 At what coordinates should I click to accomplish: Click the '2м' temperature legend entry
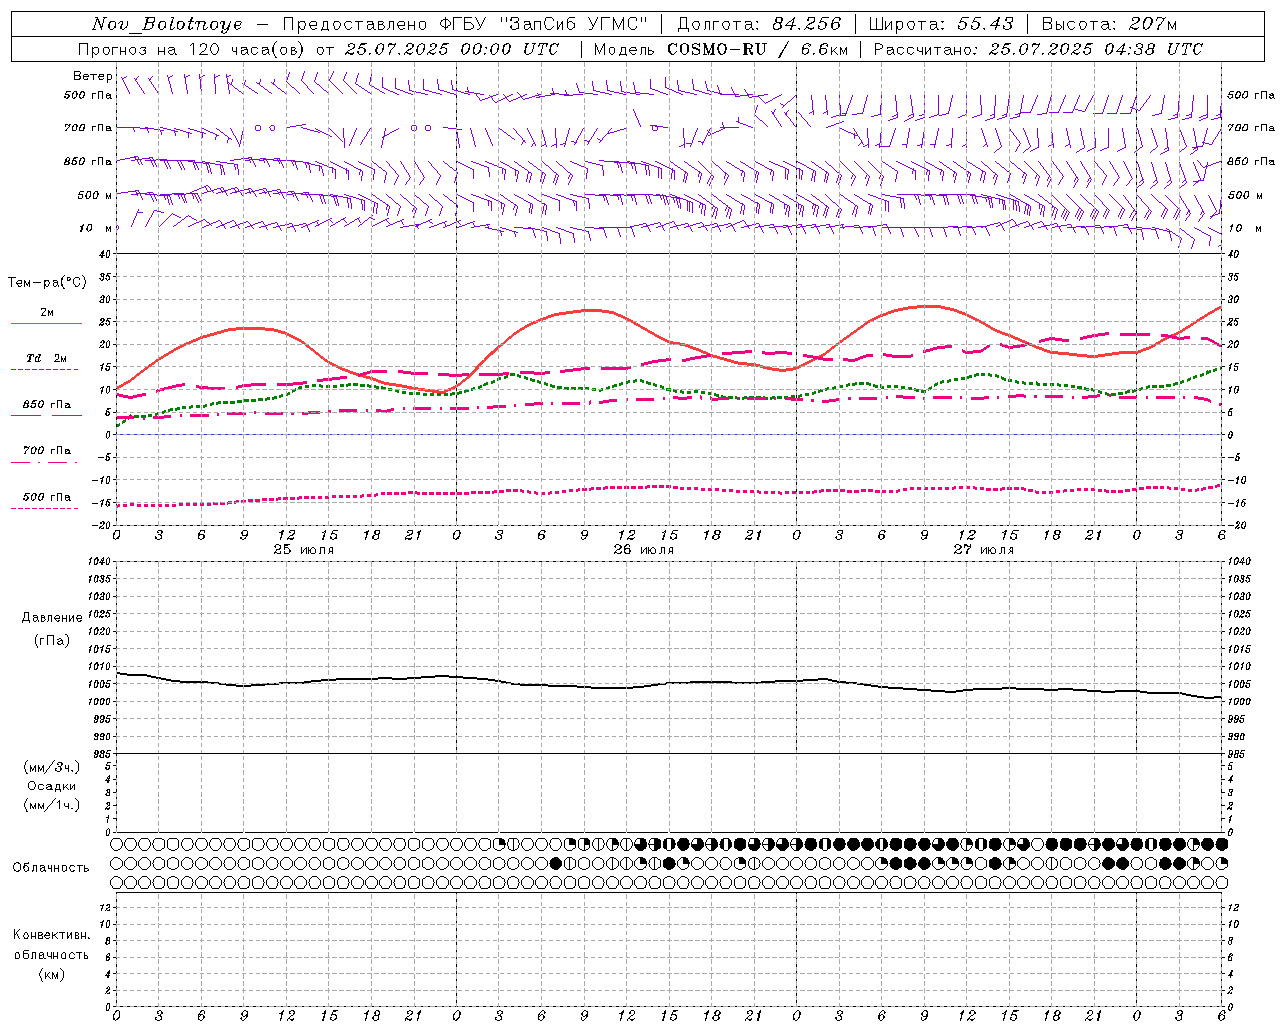[x=47, y=312]
